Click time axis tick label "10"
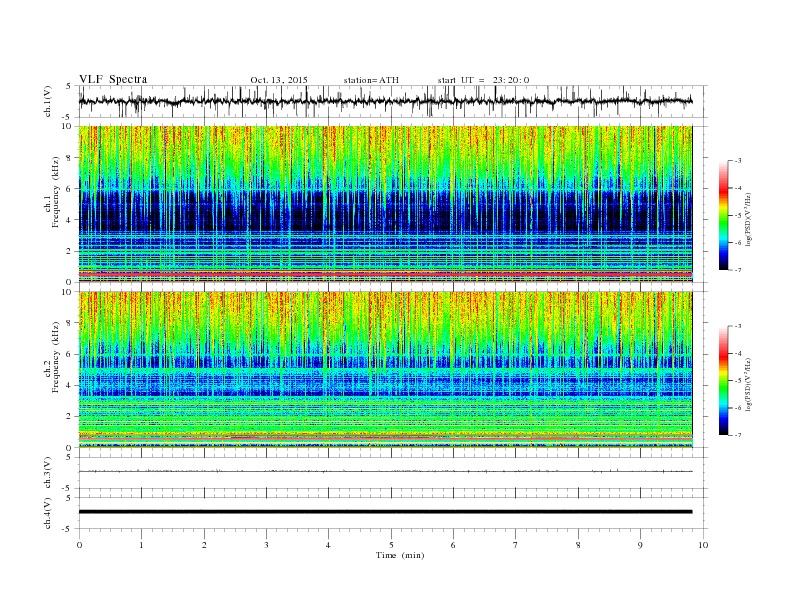This screenshot has width=792, height=612. [x=703, y=545]
